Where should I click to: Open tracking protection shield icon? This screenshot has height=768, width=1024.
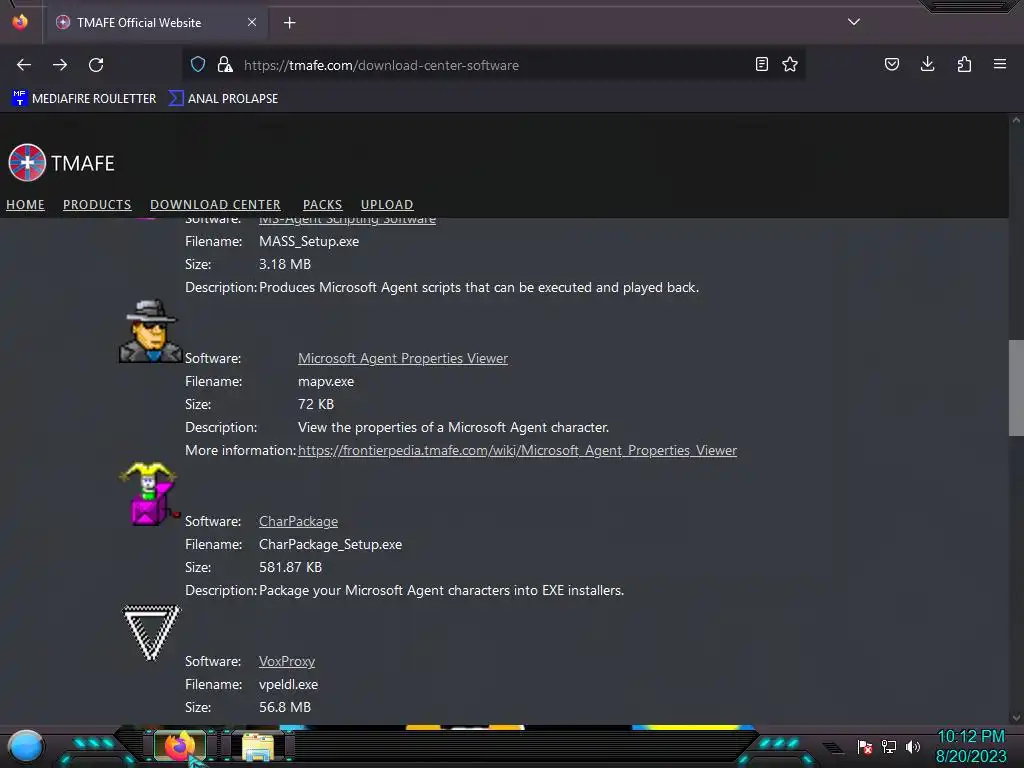coord(198,64)
